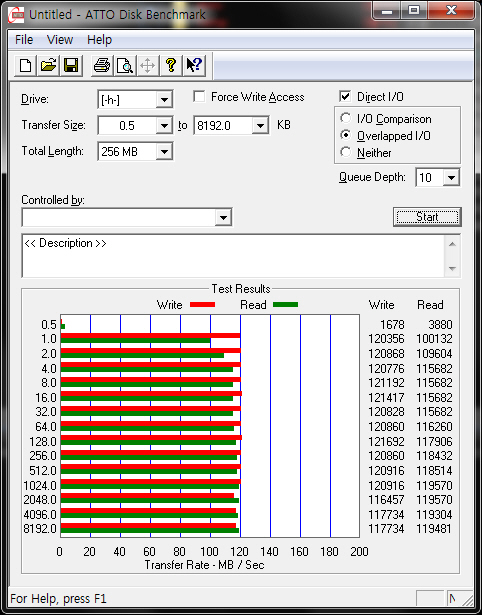Click the read value 3880
The image size is (482, 615).
440,325
